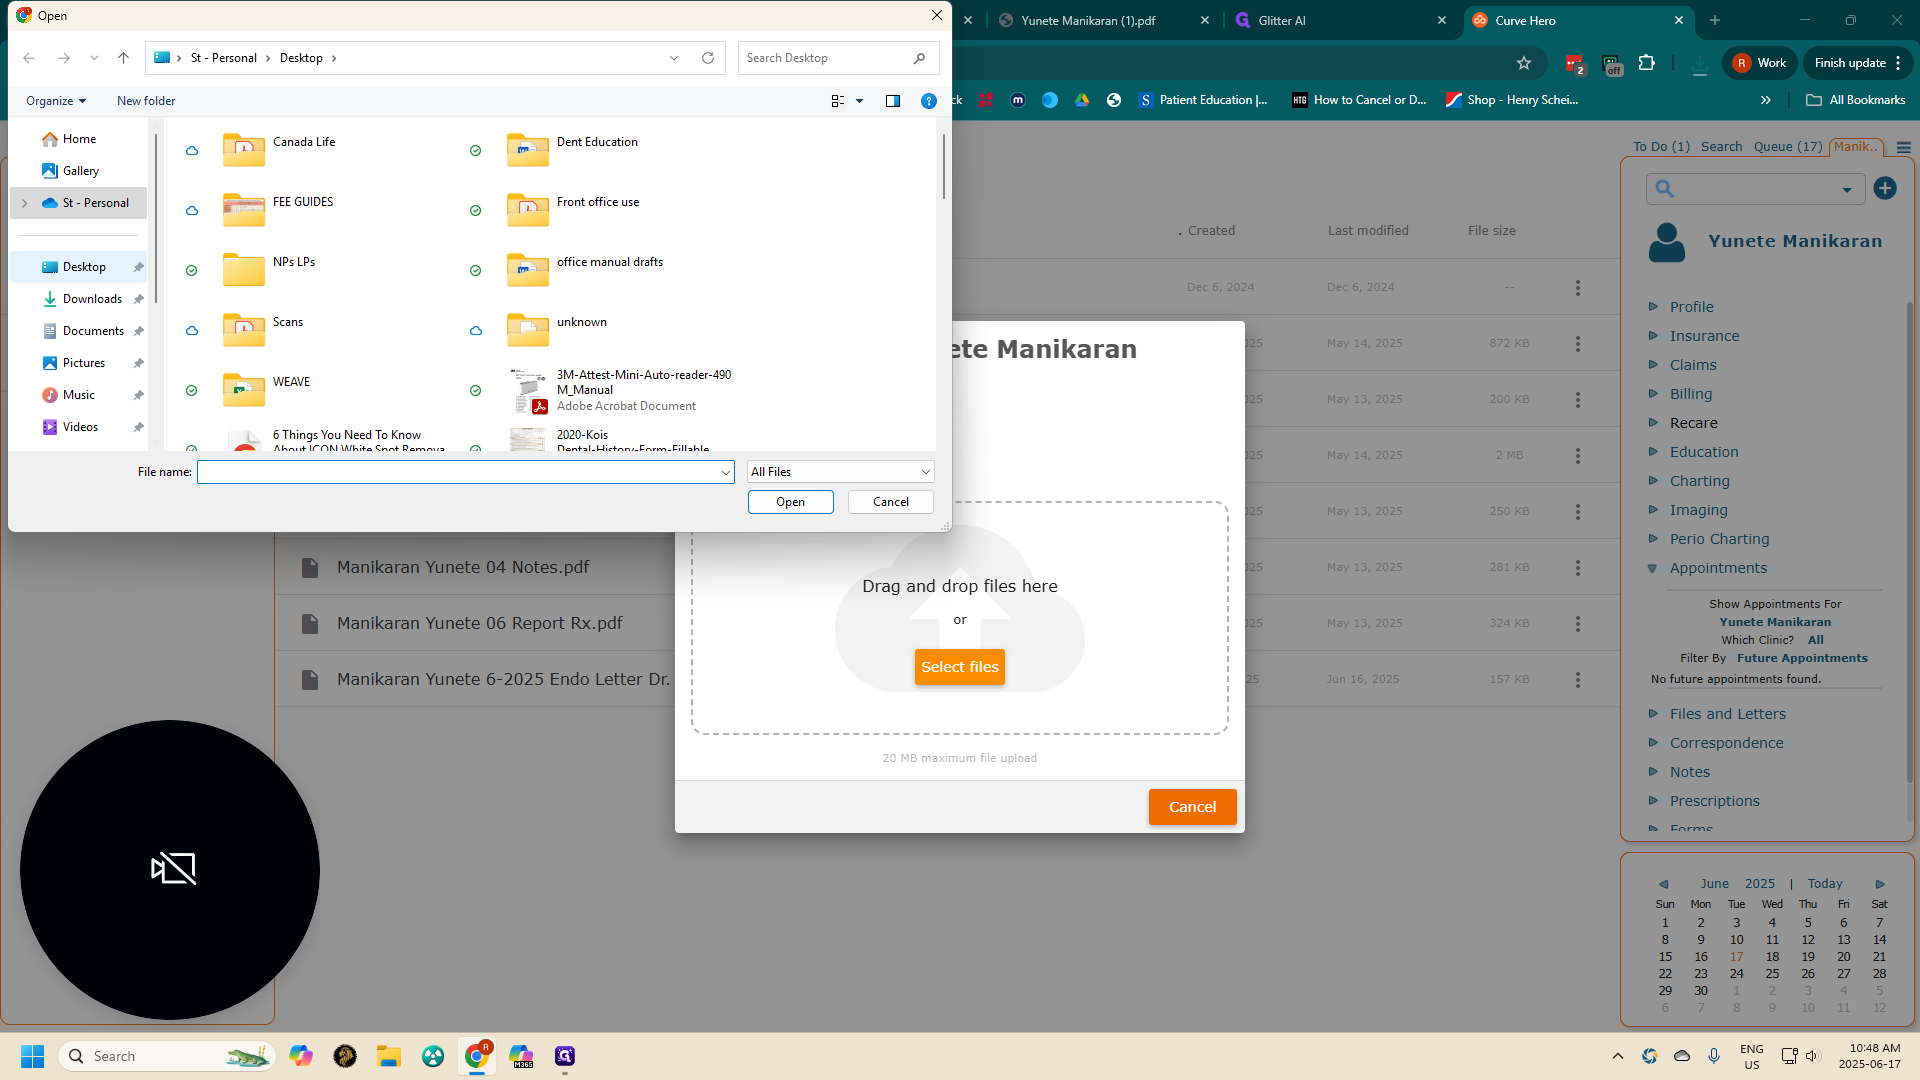Open the File name history dropdown
Image resolution: width=1920 pixels, height=1080 pixels.
726,472
